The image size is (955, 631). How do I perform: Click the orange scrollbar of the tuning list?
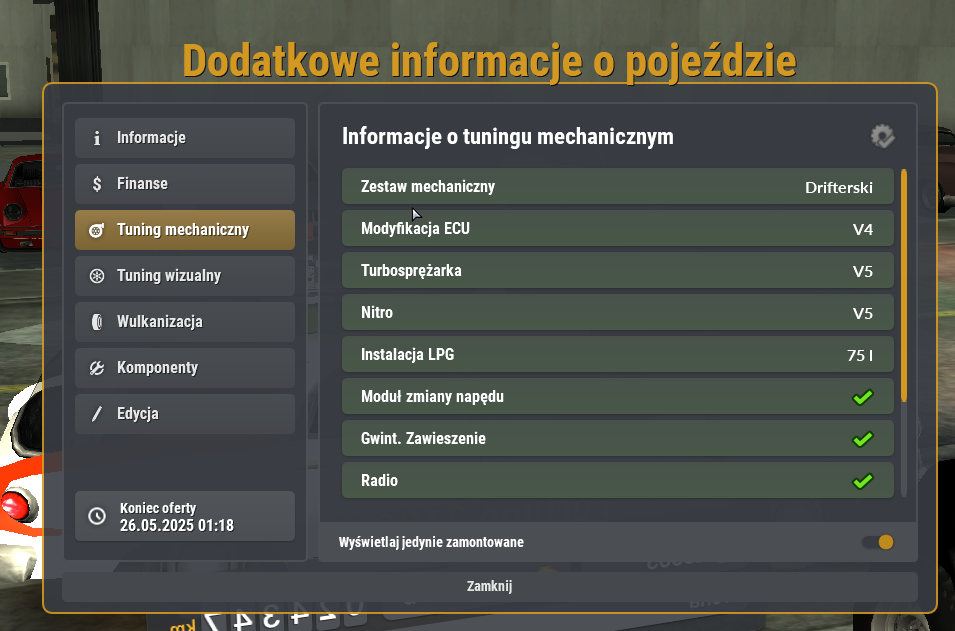point(904,285)
